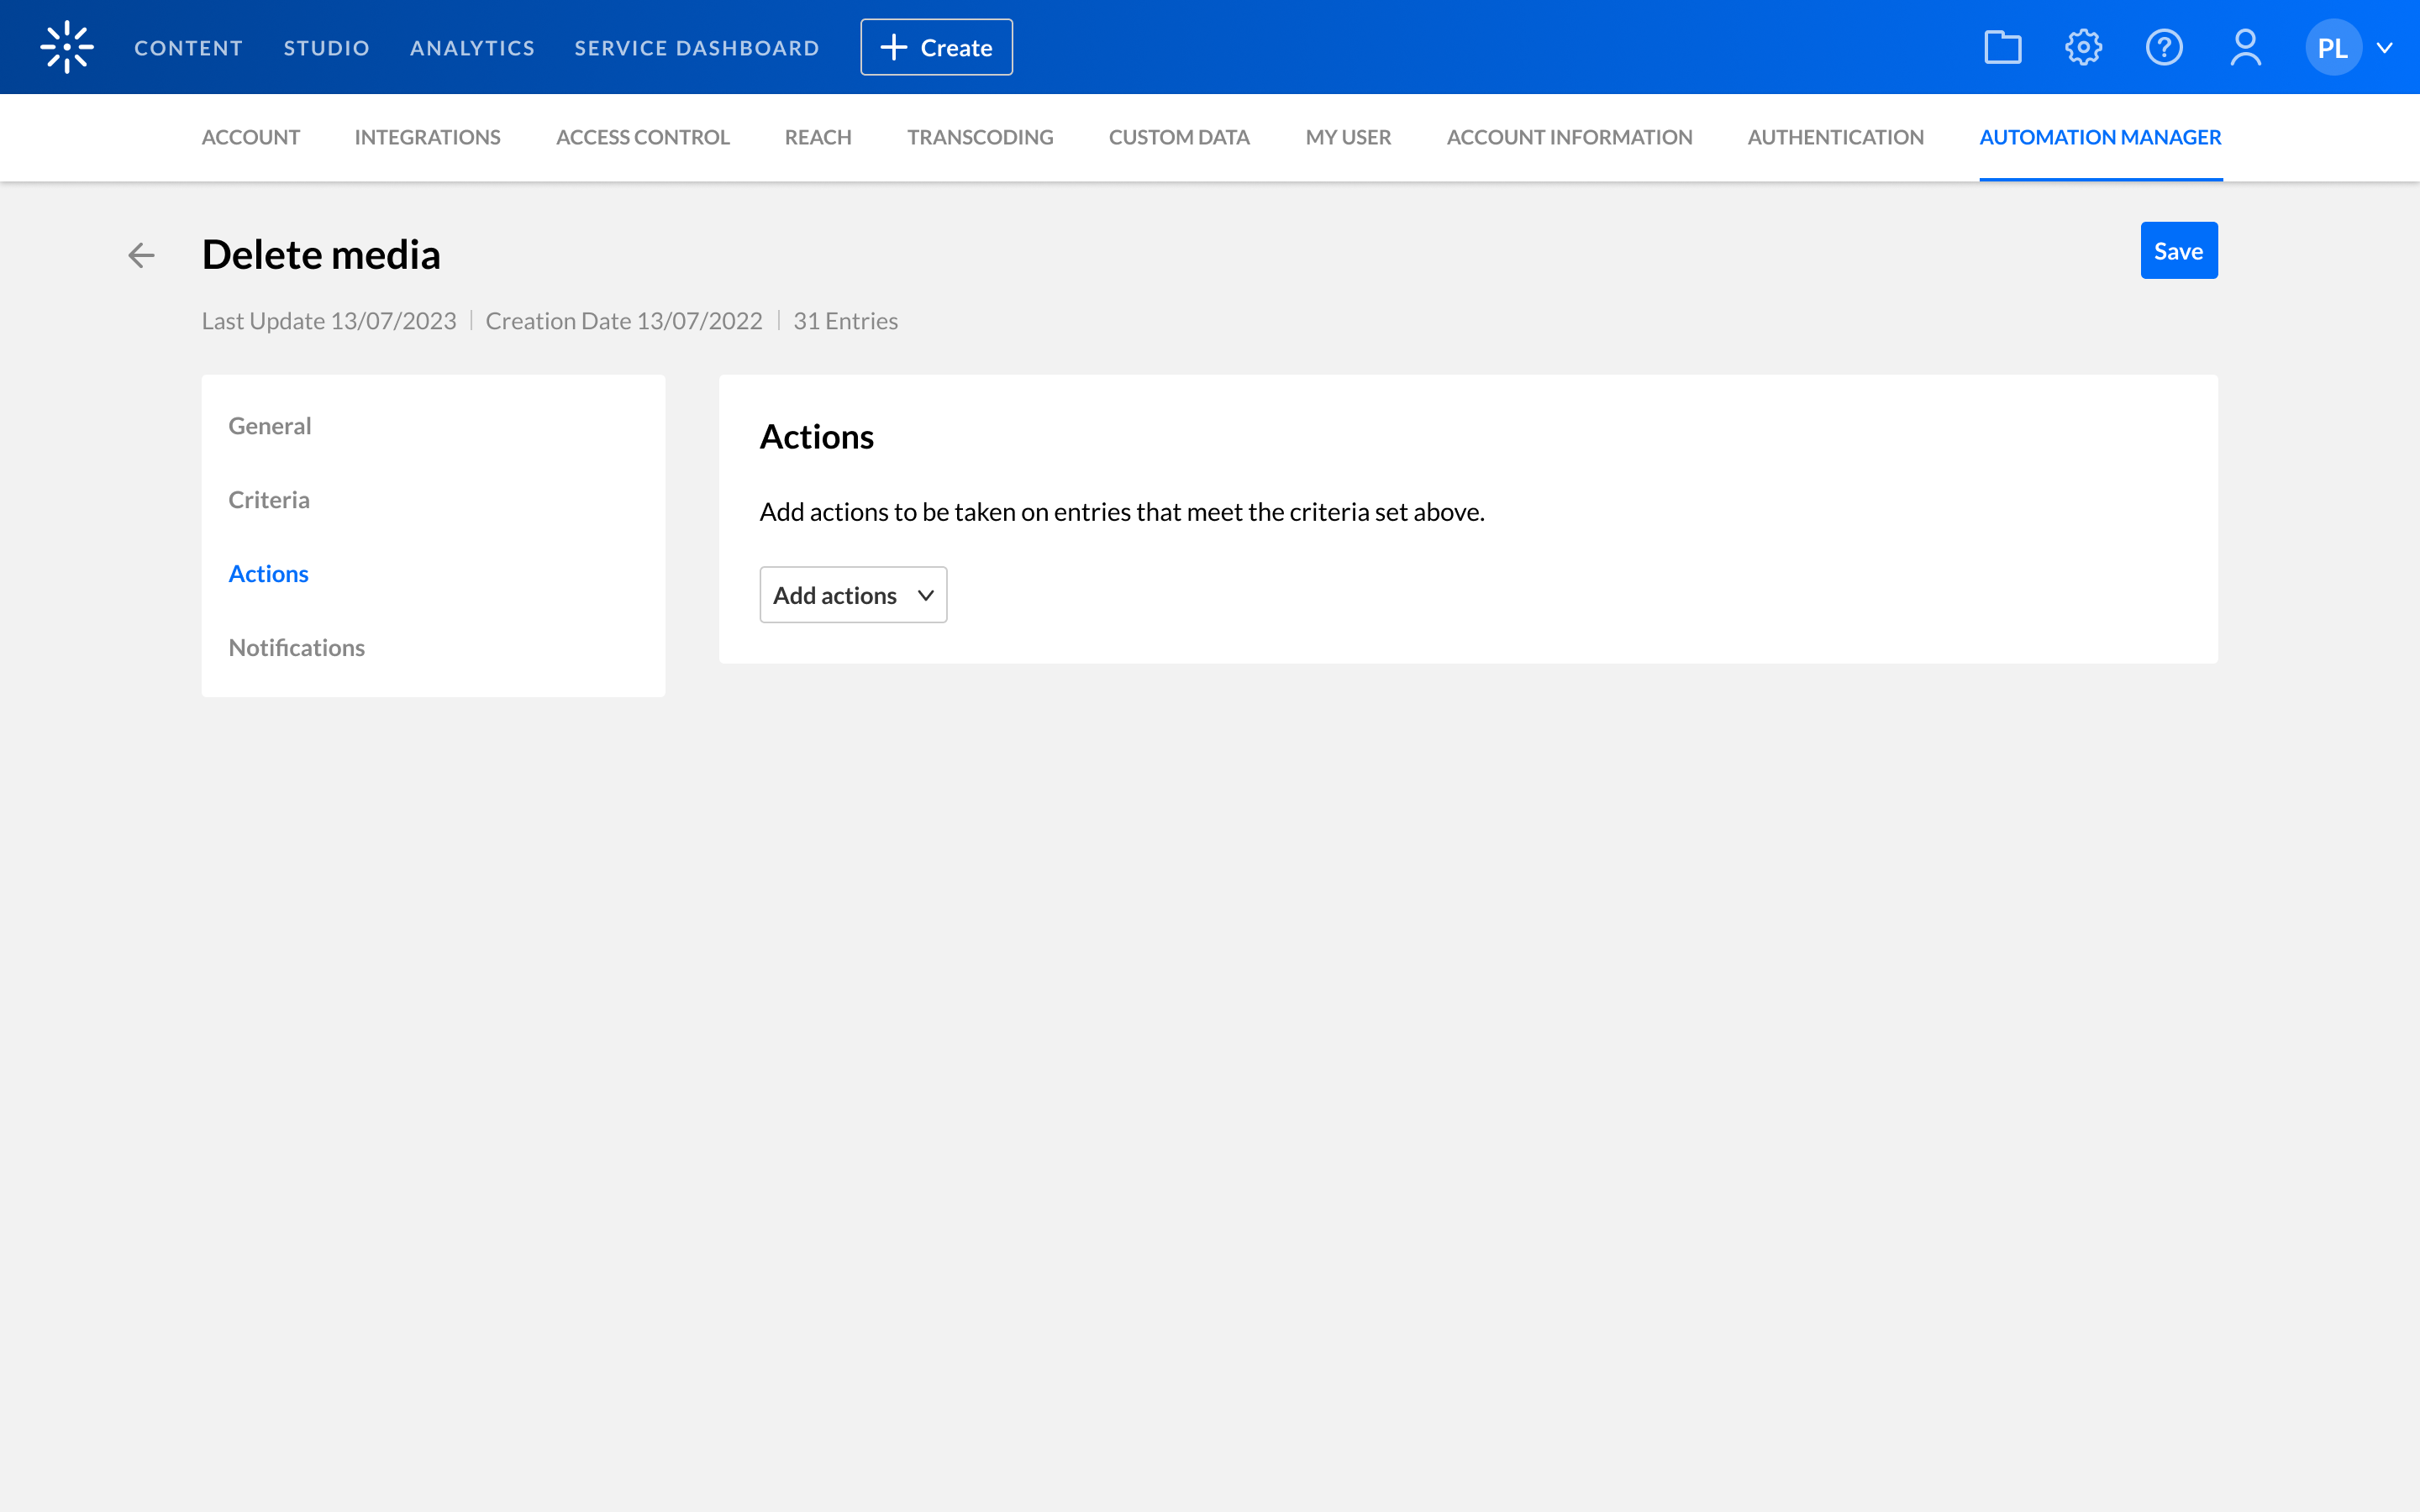Open the Notifications section
2420x1512 pixels.
296,648
